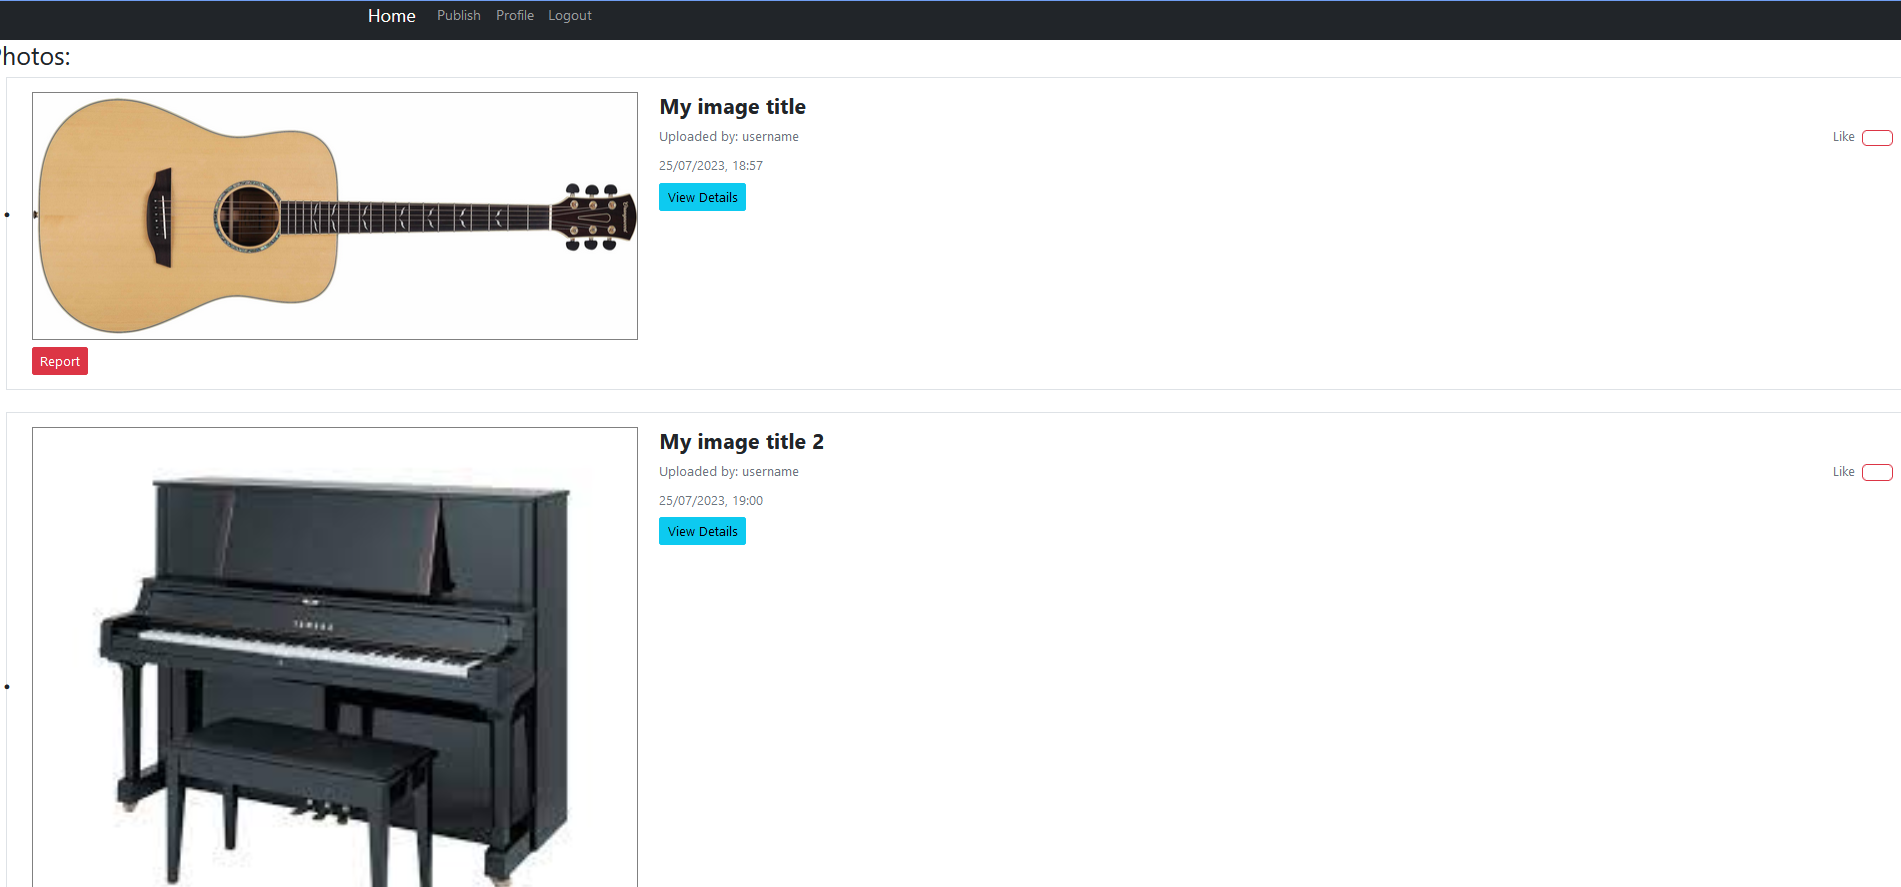Click the 'Like' label beside guitar photo

[x=1843, y=137]
